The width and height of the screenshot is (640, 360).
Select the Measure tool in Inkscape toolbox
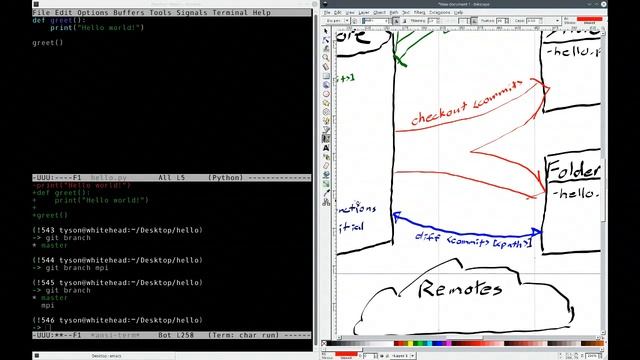[326, 67]
